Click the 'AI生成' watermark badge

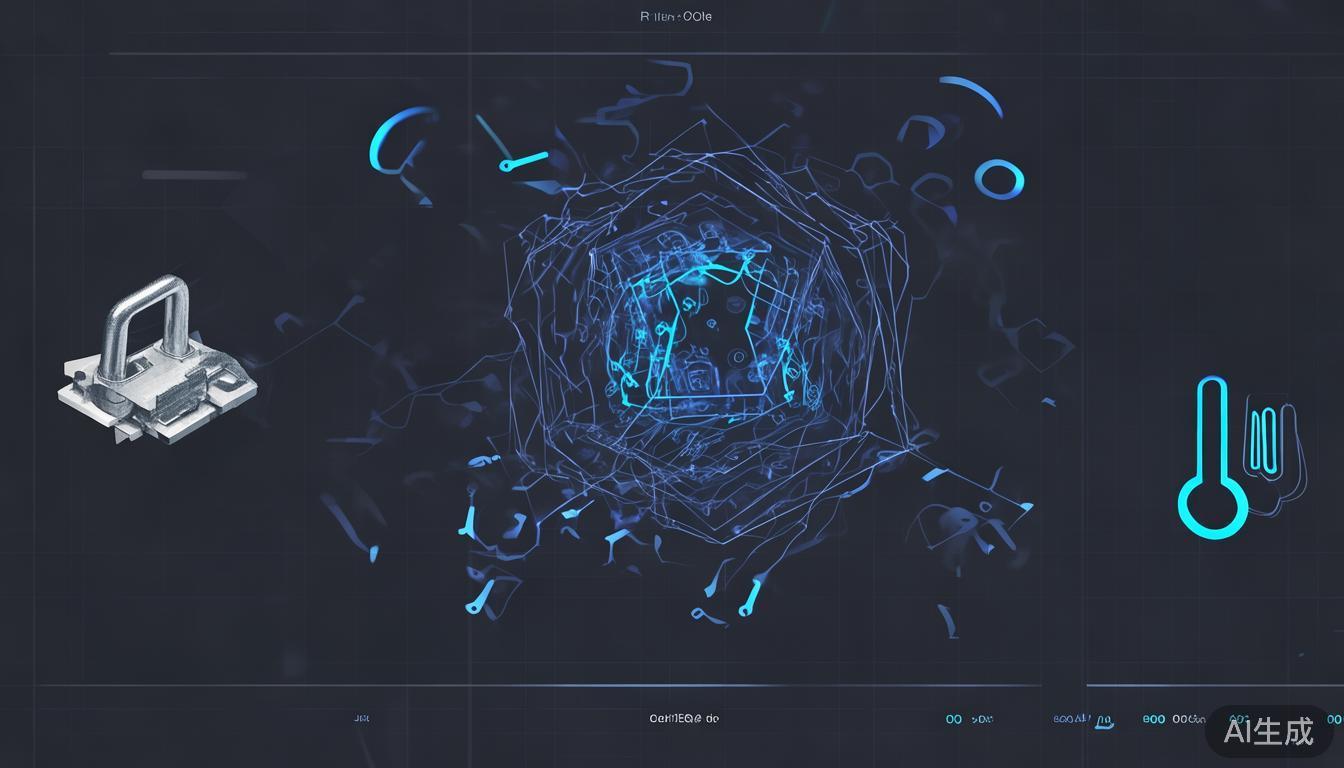coord(1268,731)
